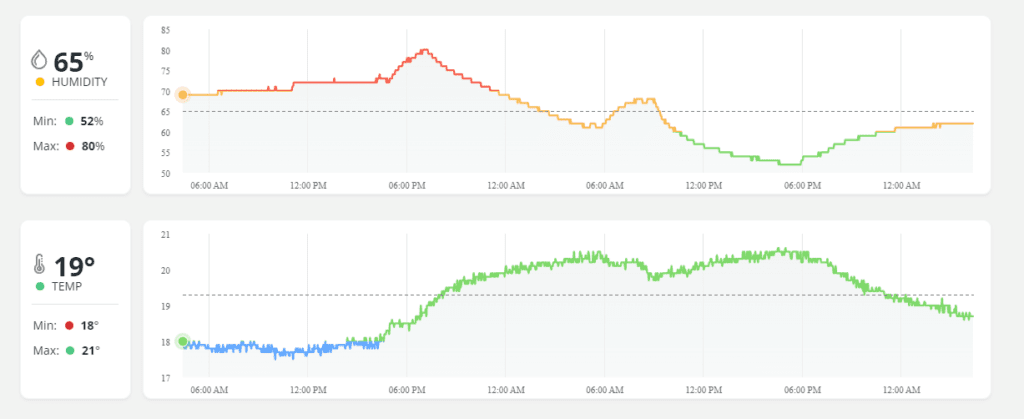Click the 19° current temperature reading
Image resolution: width=1024 pixels, height=419 pixels.
click(75, 265)
